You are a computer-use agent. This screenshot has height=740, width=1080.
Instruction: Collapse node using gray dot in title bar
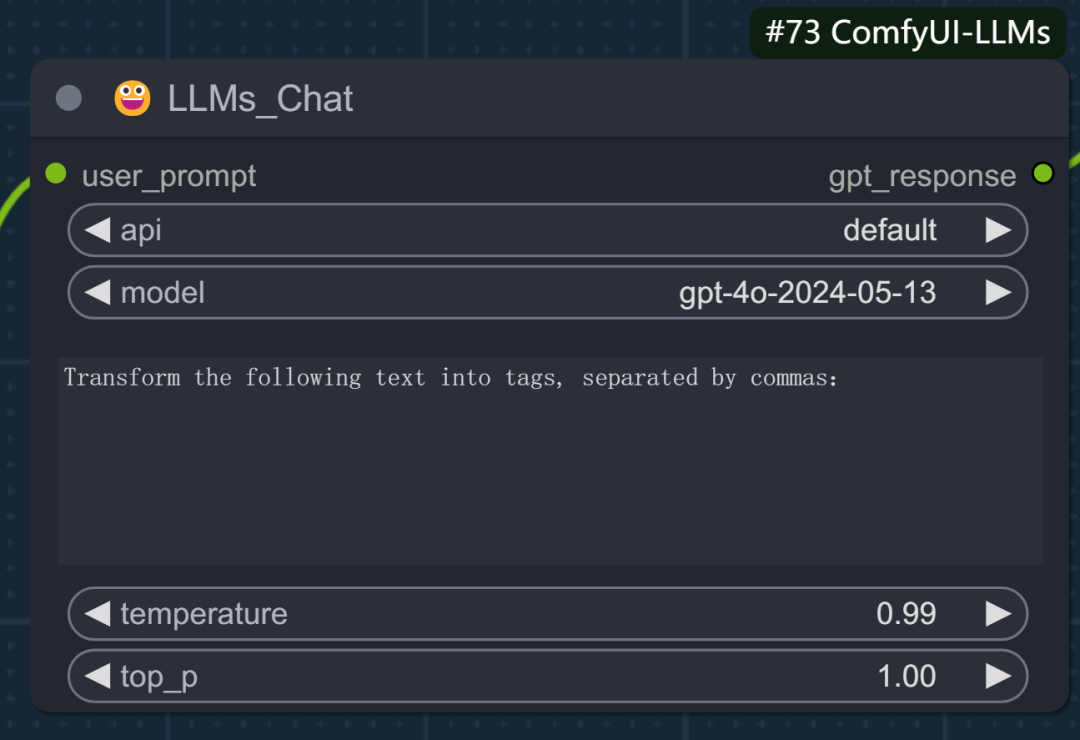point(68,98)
